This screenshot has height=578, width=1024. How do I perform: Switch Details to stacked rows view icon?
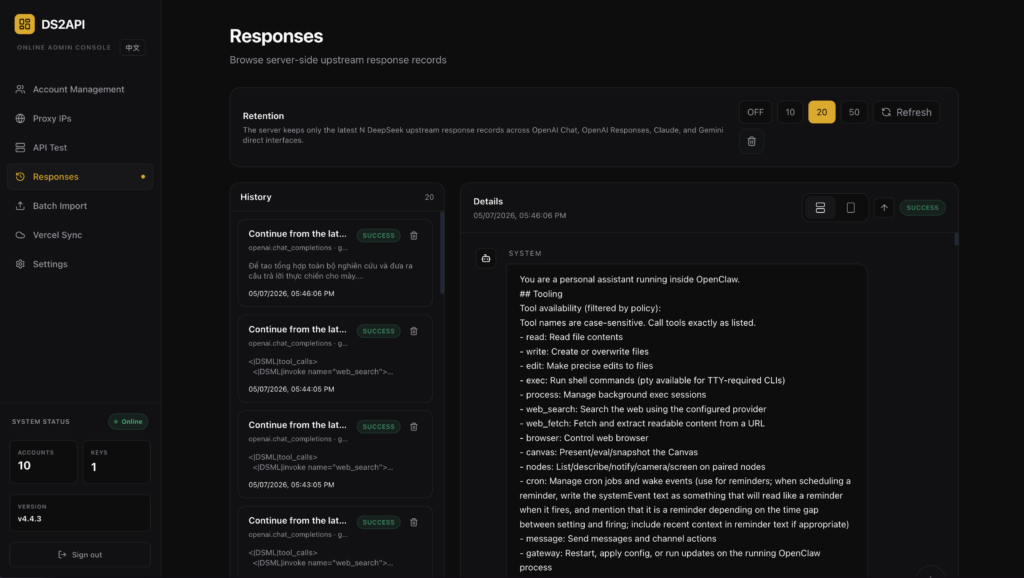tap(820, 208)
